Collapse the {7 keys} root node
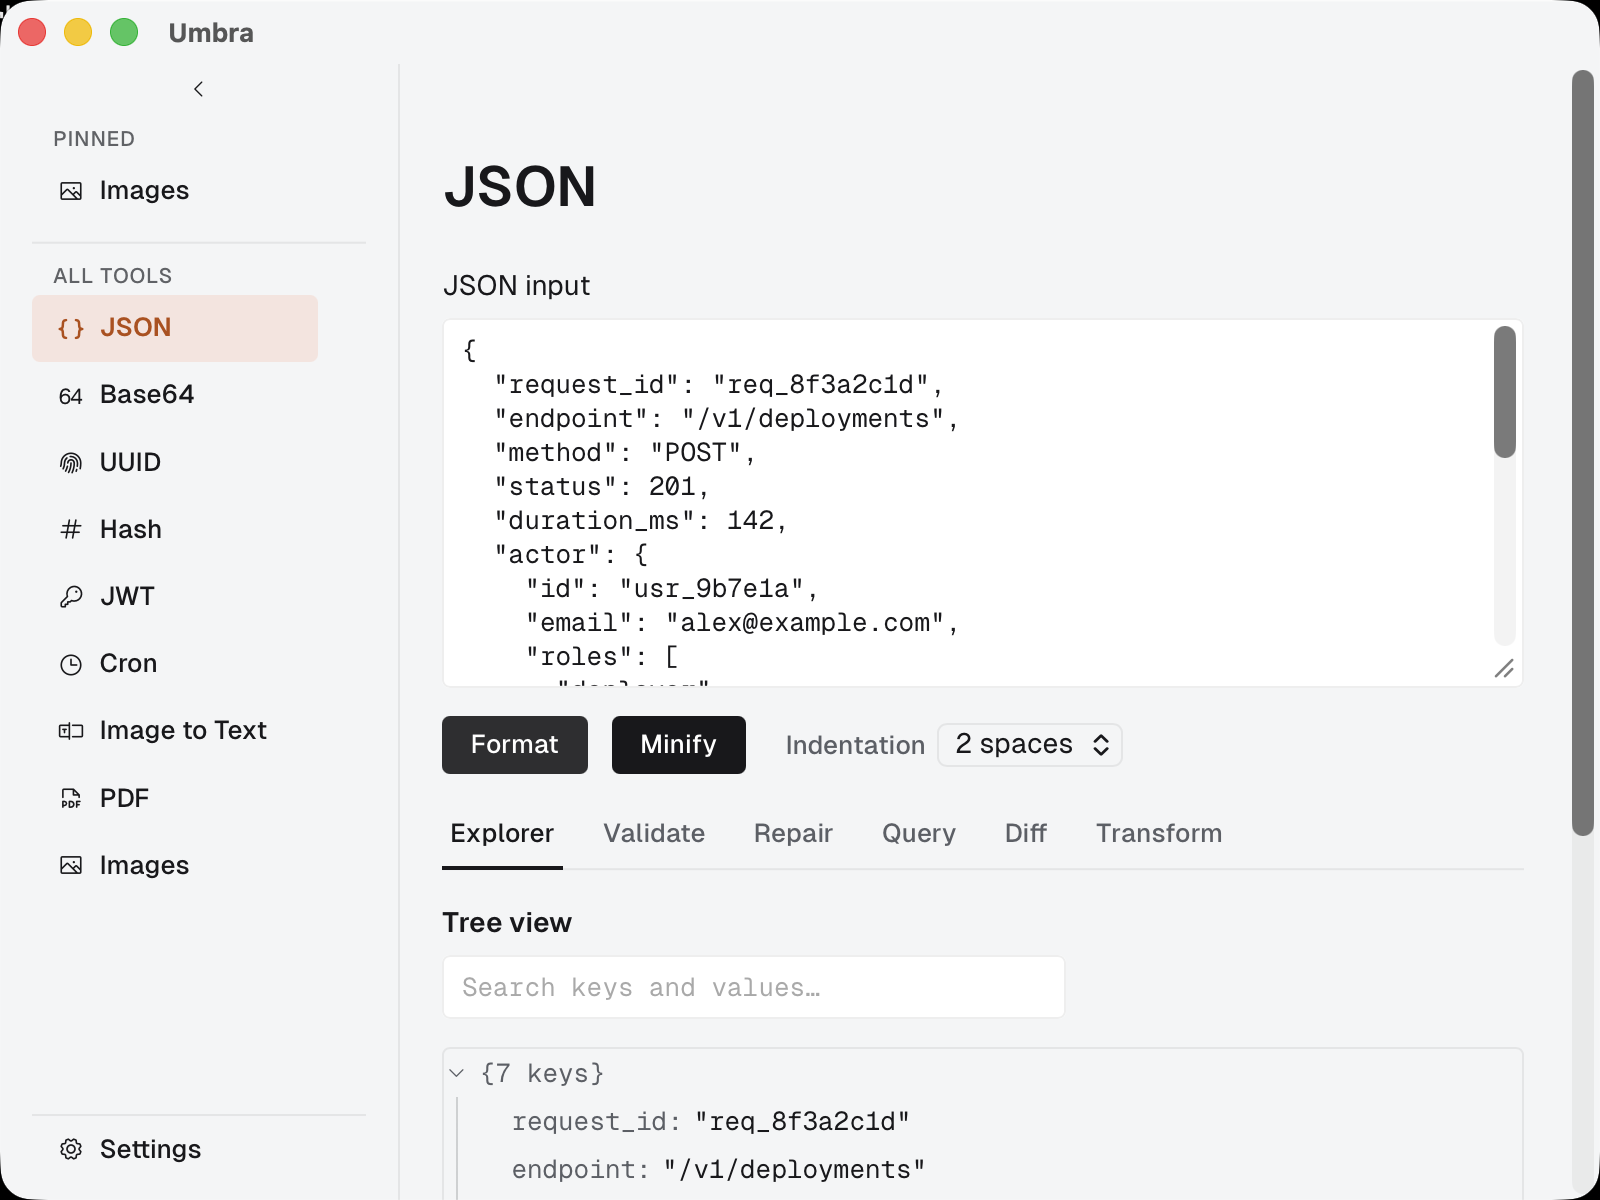Viewport: 1600px width, 1200px height. [x=457, y=1073]
